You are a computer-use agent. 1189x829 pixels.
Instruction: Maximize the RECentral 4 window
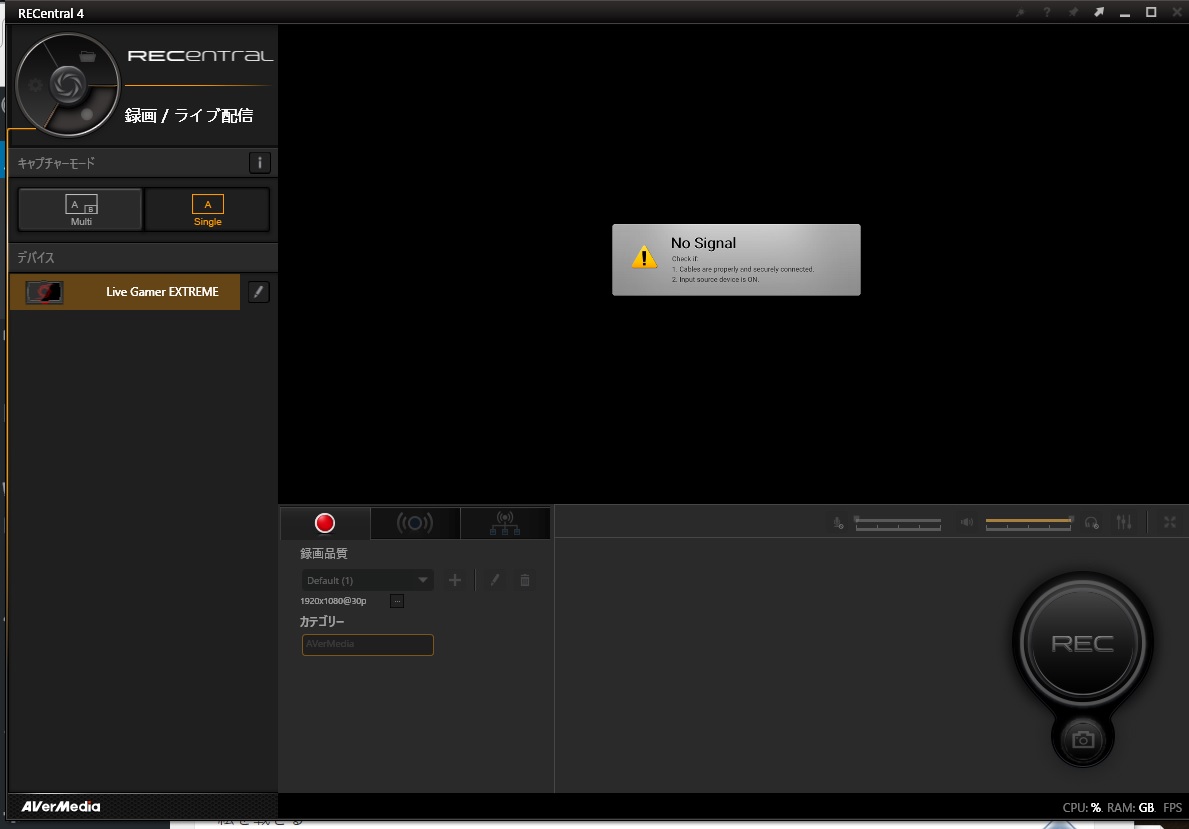click(x=1151, y=12)
